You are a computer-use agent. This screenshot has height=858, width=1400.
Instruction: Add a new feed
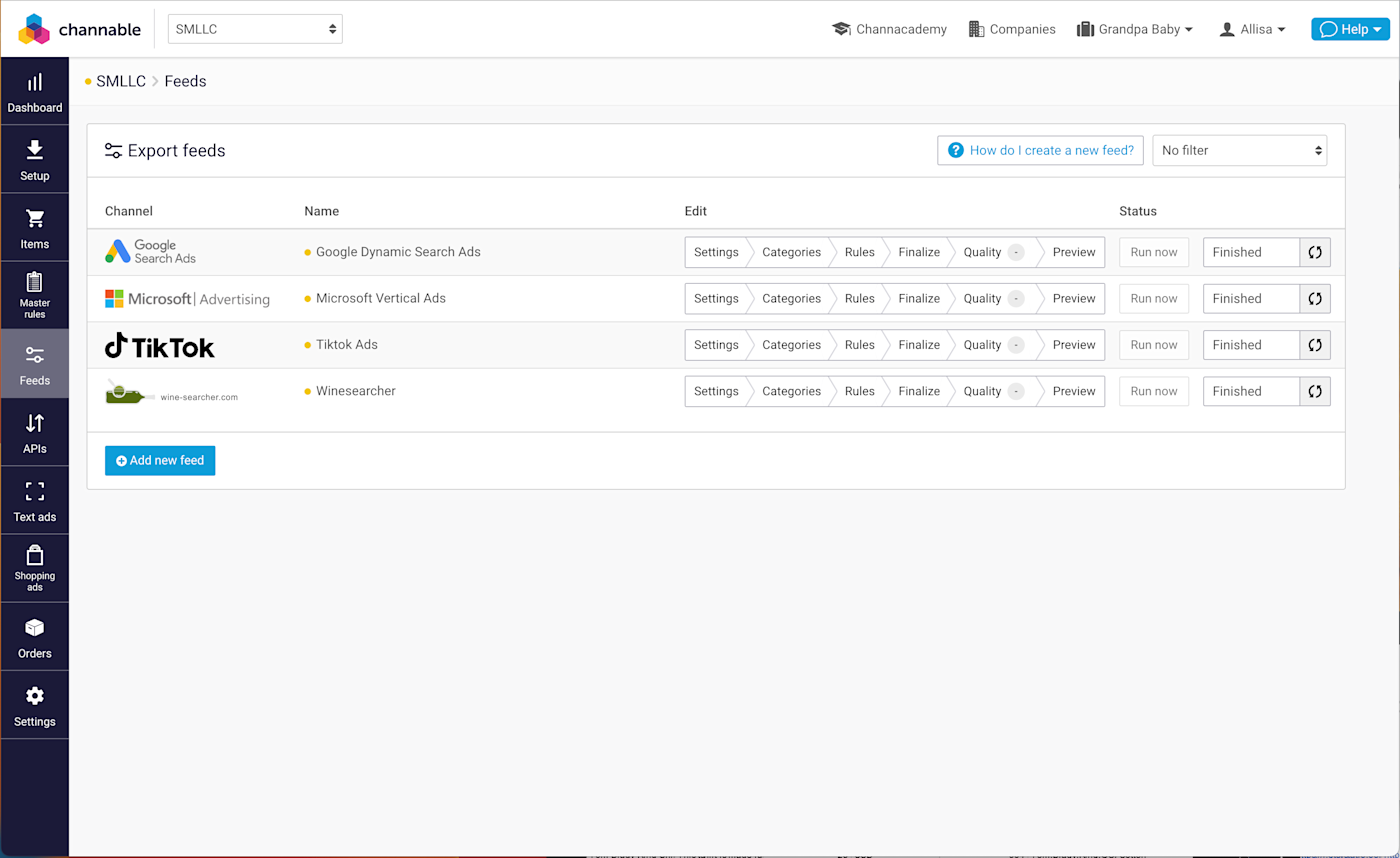point(159,460)
